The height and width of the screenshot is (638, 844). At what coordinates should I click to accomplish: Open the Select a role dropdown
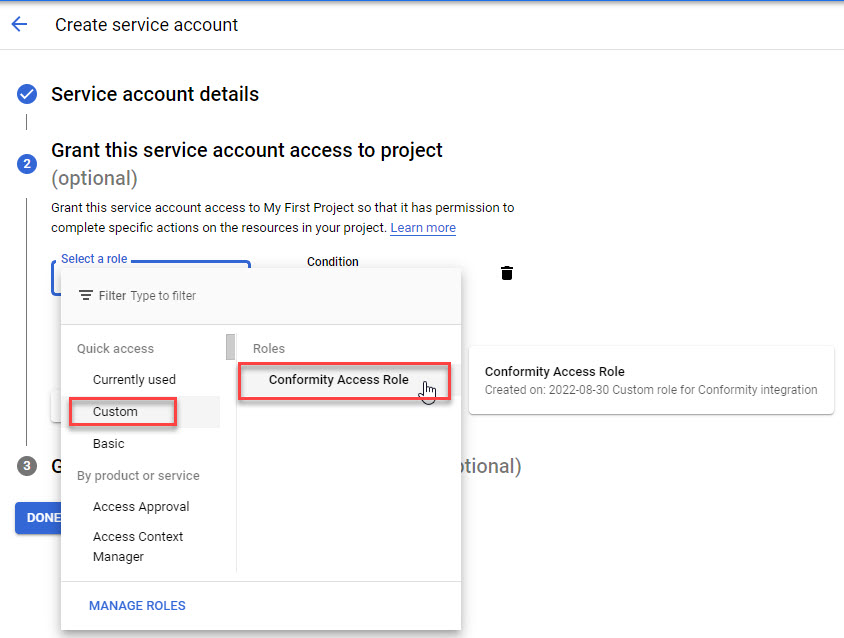coord(94,258)
